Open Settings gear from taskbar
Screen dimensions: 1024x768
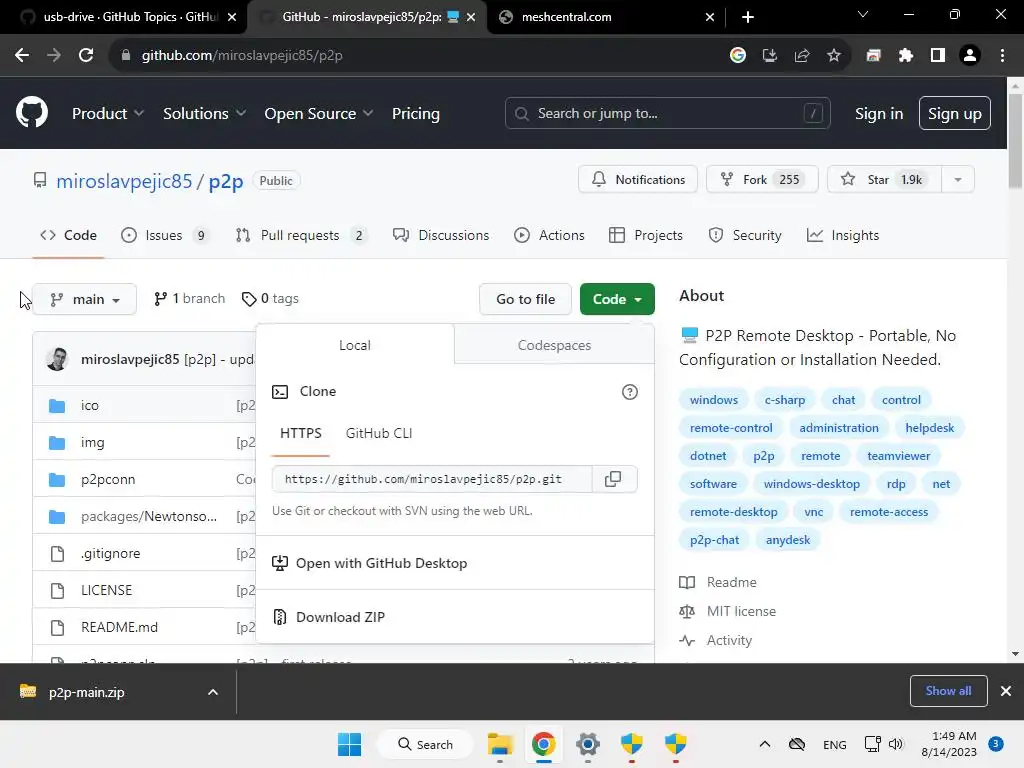588,744
